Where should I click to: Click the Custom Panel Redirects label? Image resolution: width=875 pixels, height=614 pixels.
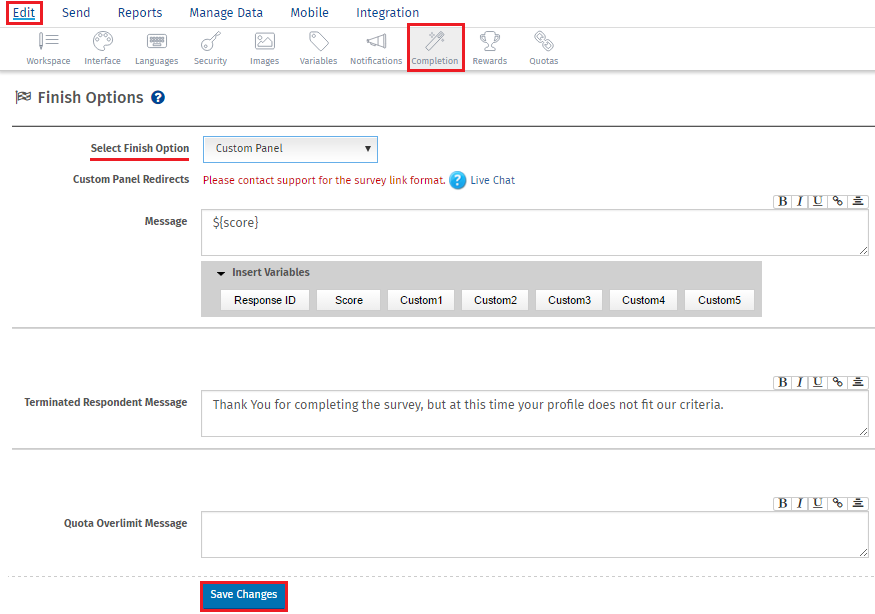tap(131, 179)
